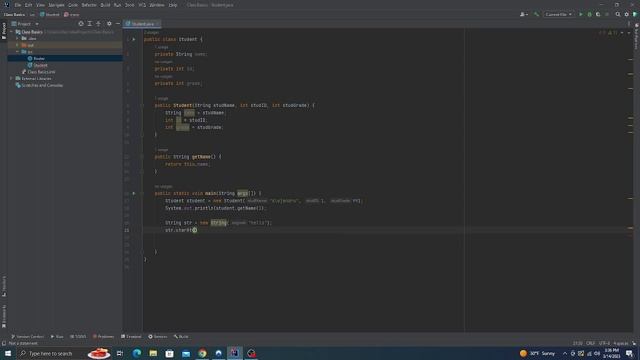Open File Explorer from taskbar

pos(153,353)
